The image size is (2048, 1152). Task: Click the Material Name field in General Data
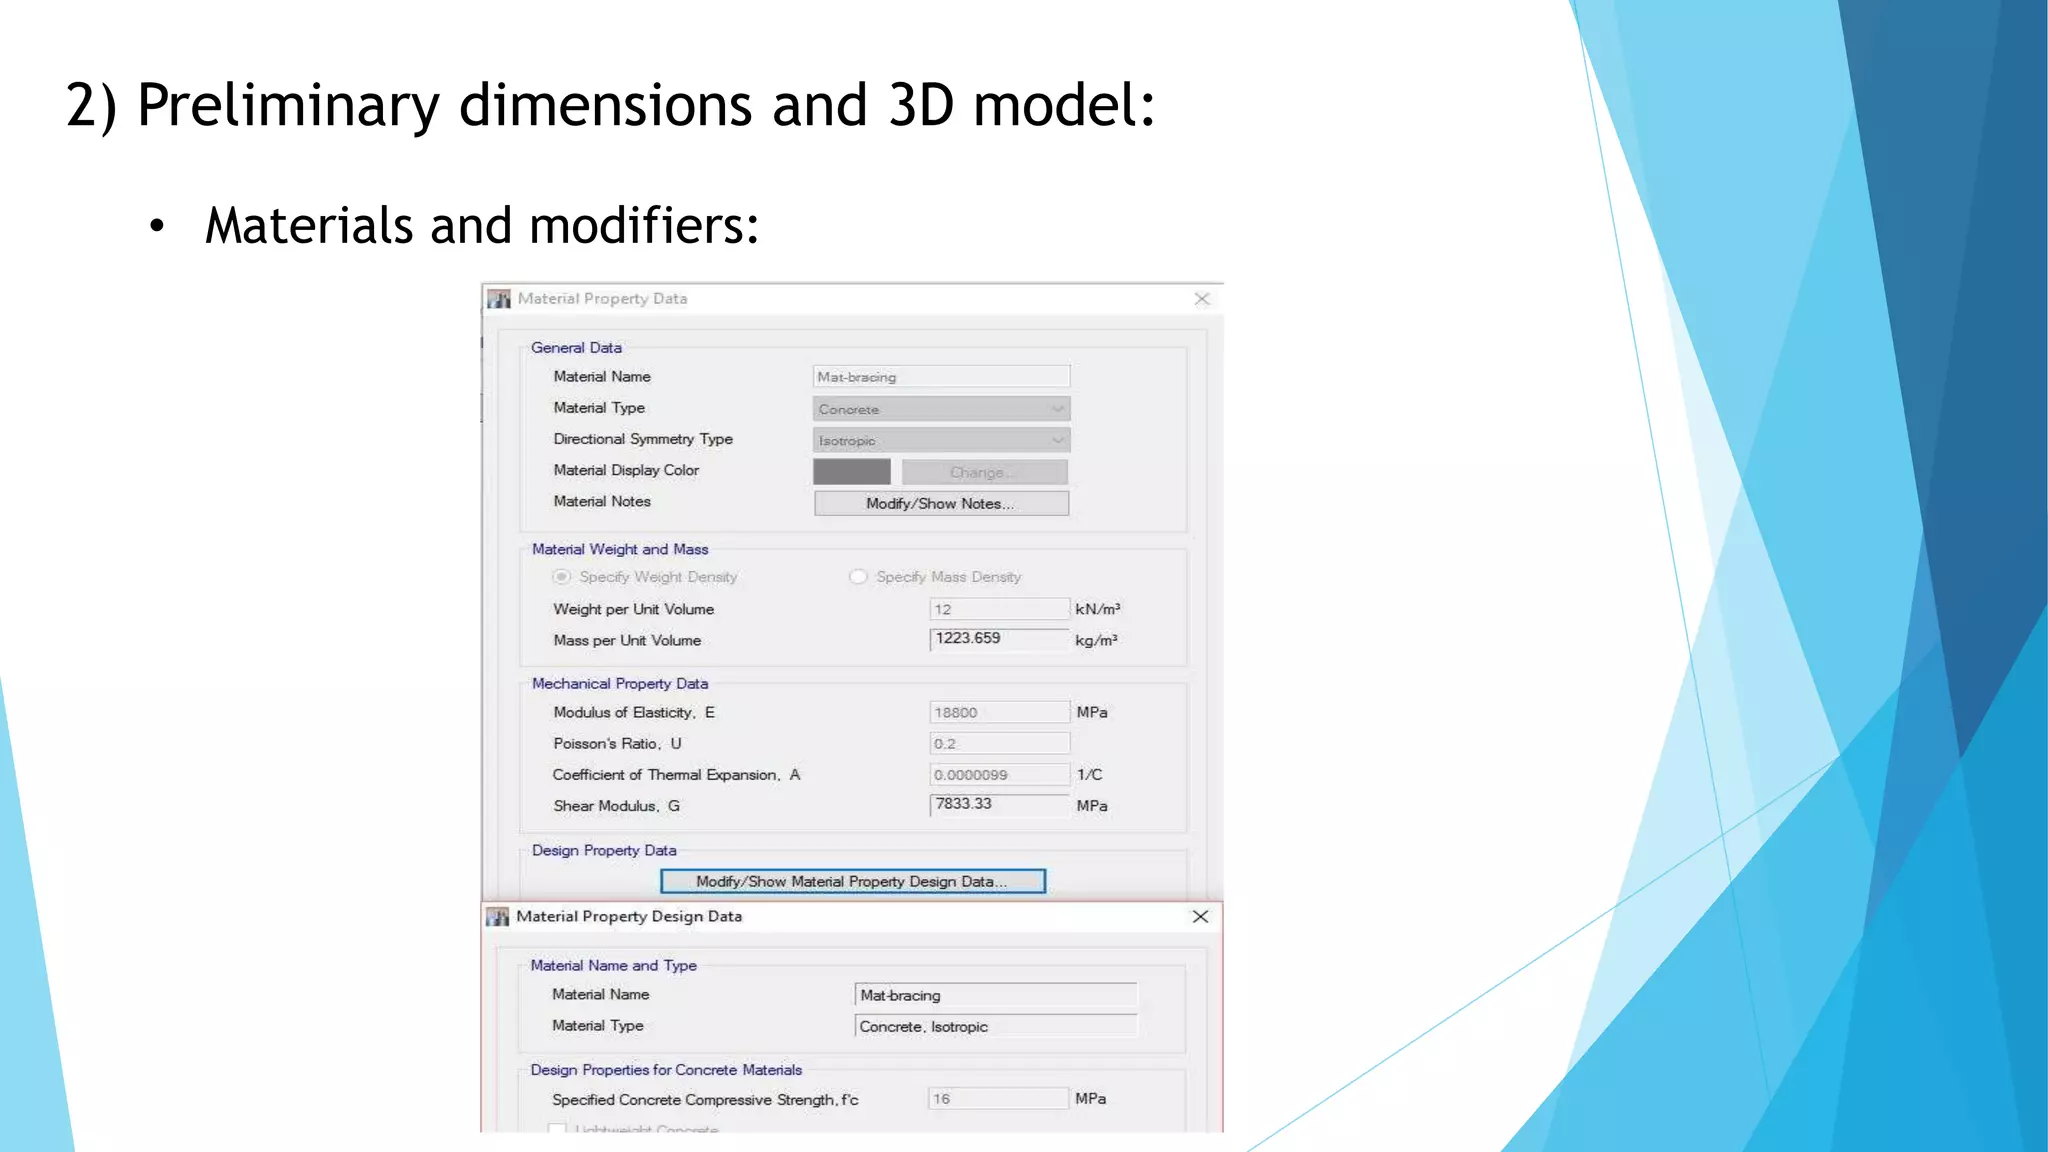[x=941, y=377]
